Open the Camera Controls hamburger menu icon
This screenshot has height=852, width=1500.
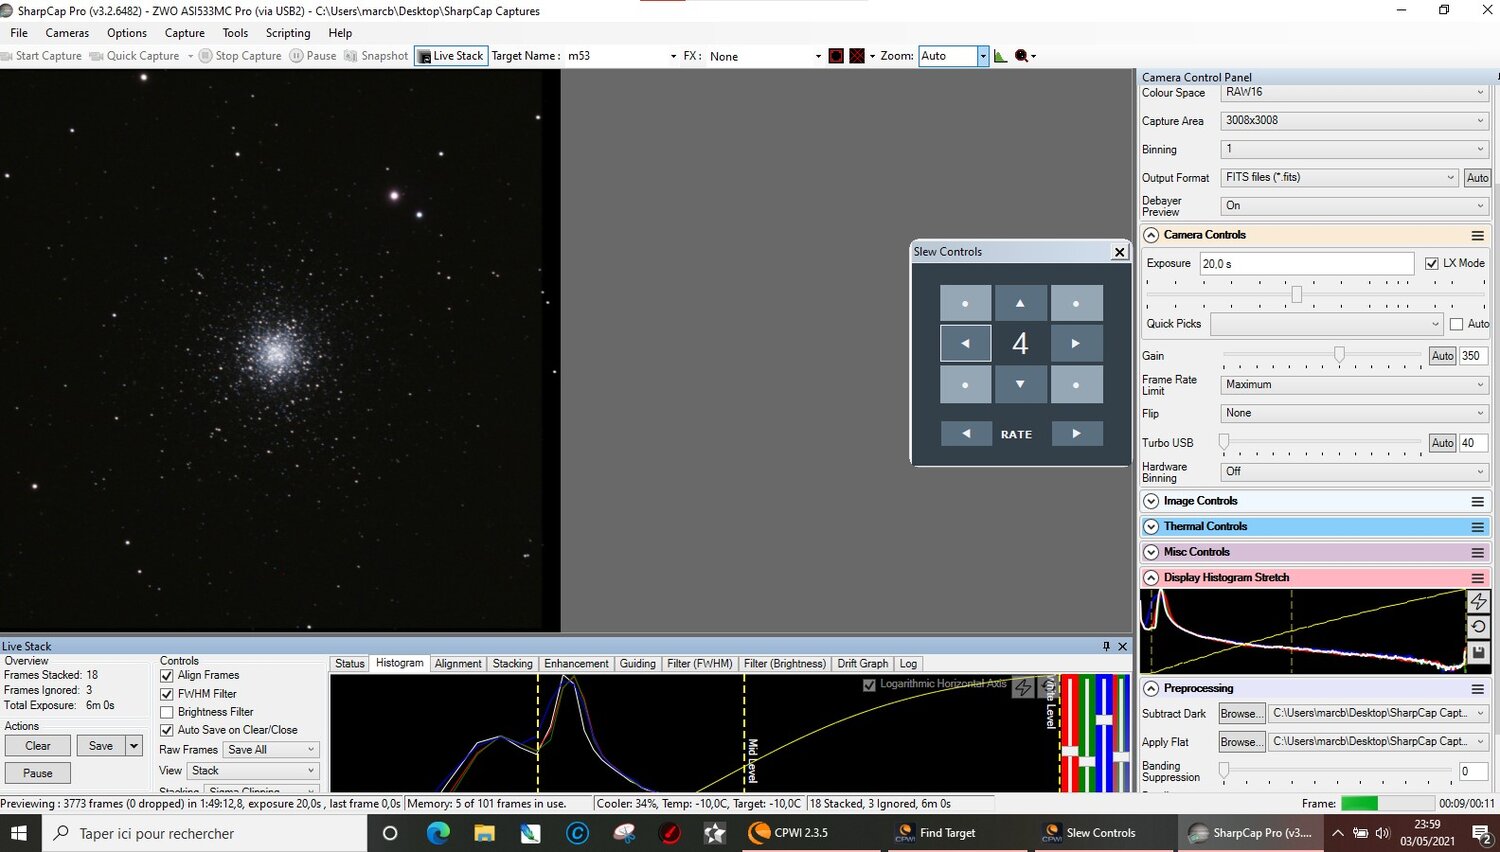pos(1477,235)
